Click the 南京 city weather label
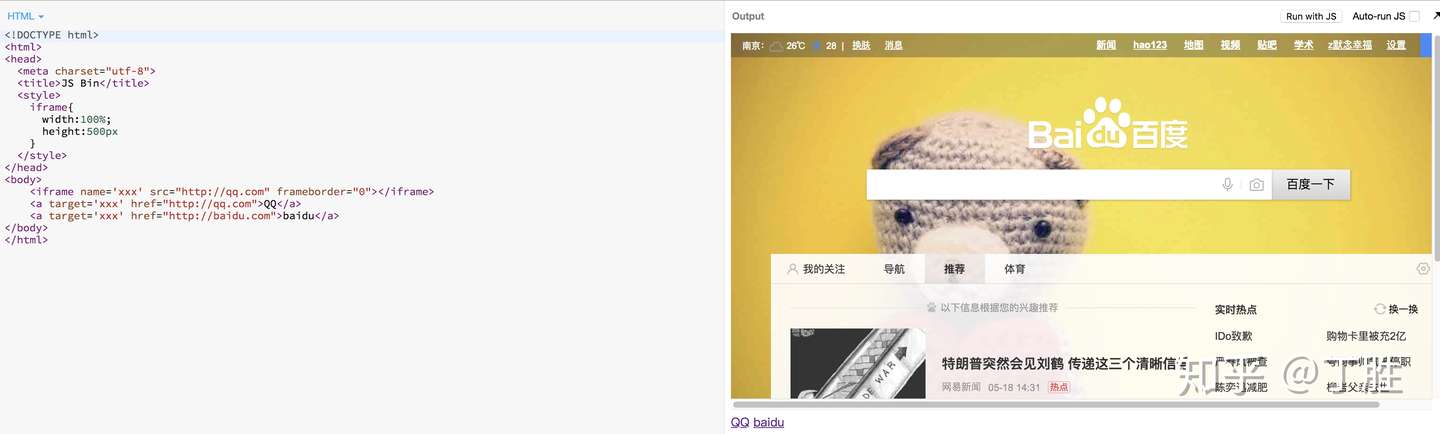 [753, 46]
